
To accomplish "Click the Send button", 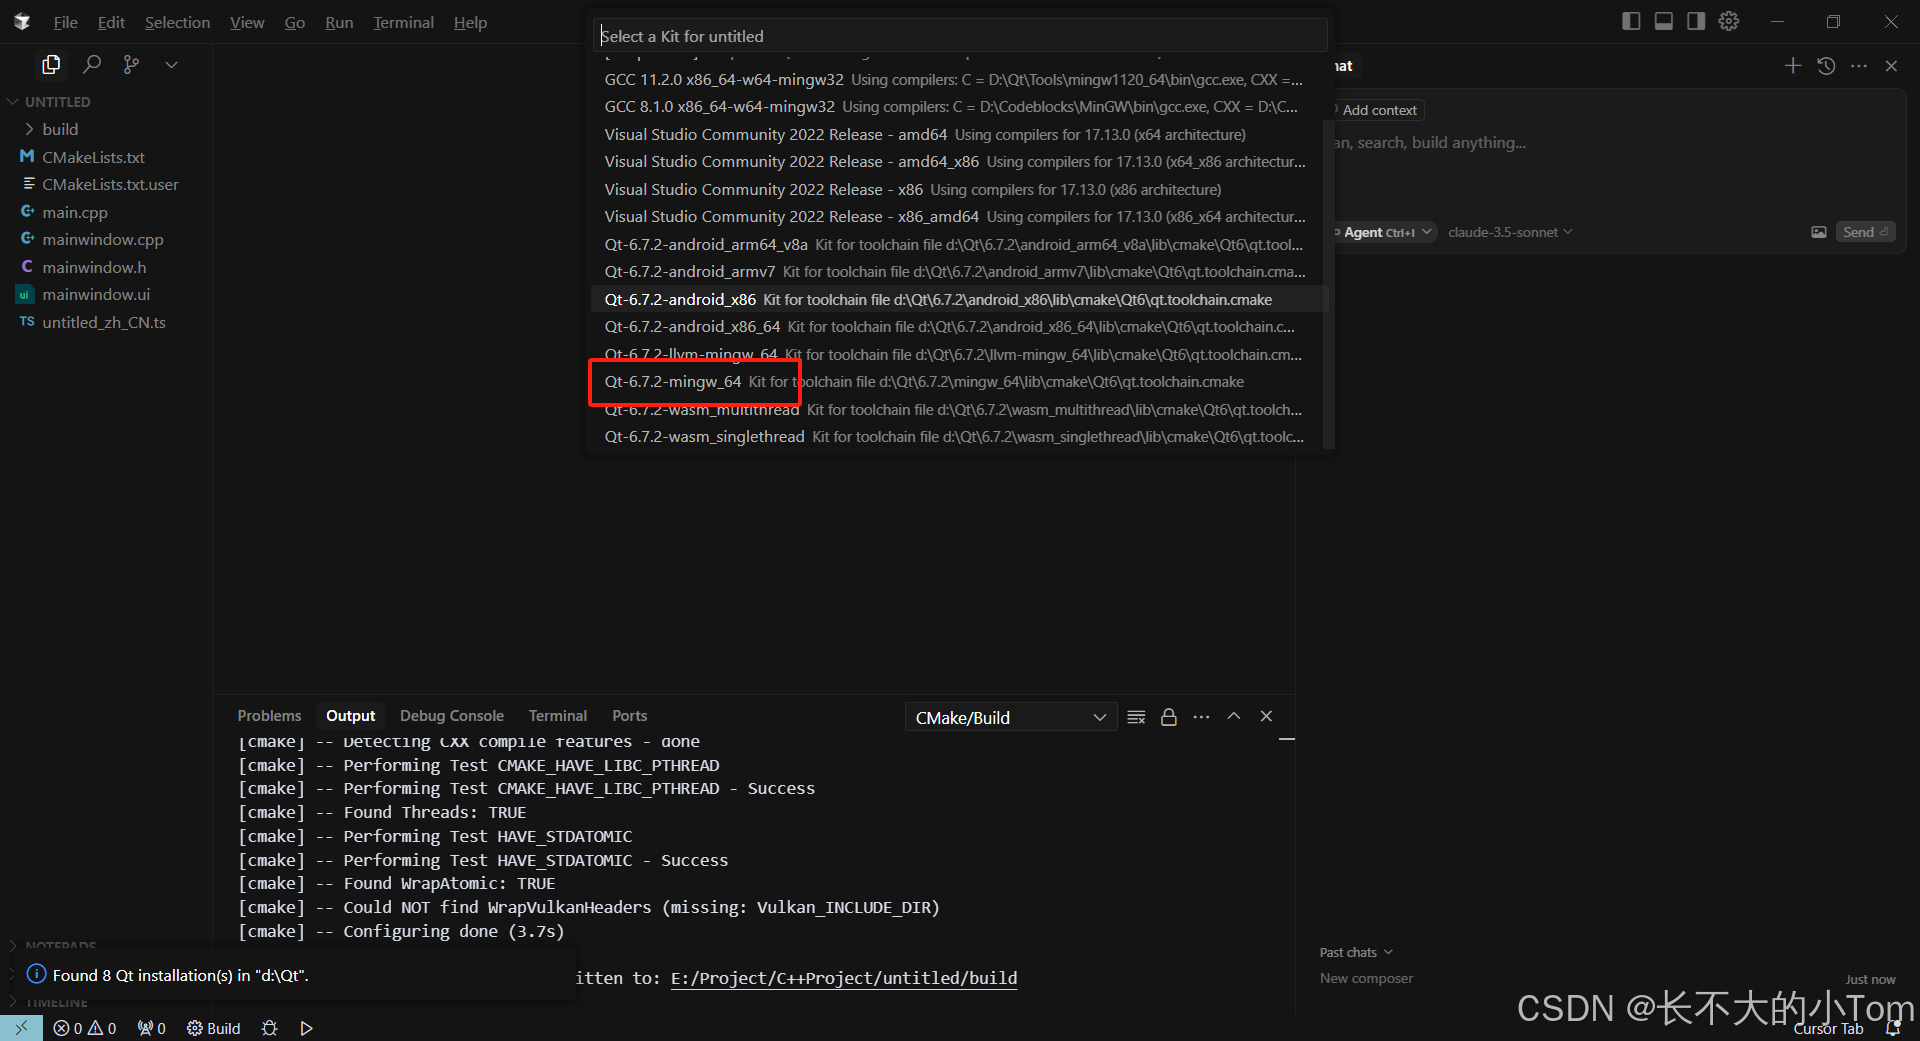I will (1865, 232).
